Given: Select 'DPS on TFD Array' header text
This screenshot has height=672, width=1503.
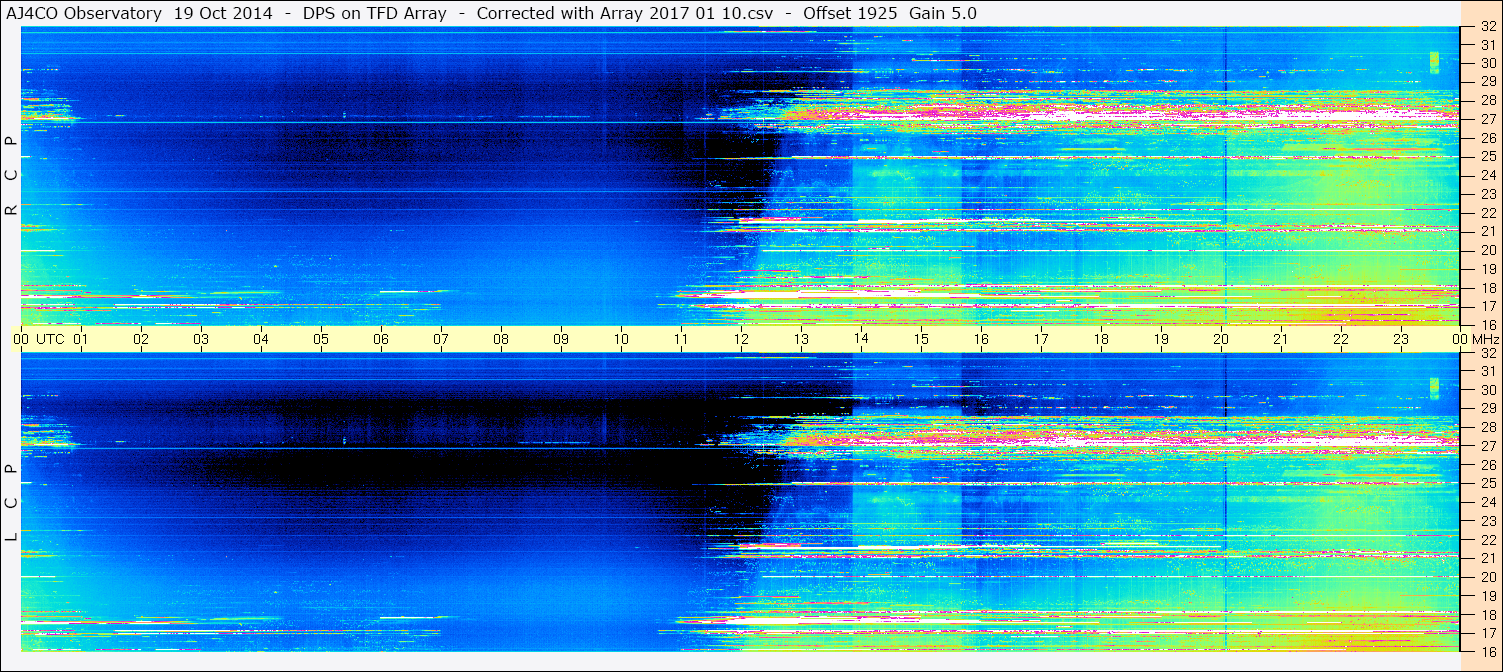Looking at the screenshot, I should tap(374, 14).
